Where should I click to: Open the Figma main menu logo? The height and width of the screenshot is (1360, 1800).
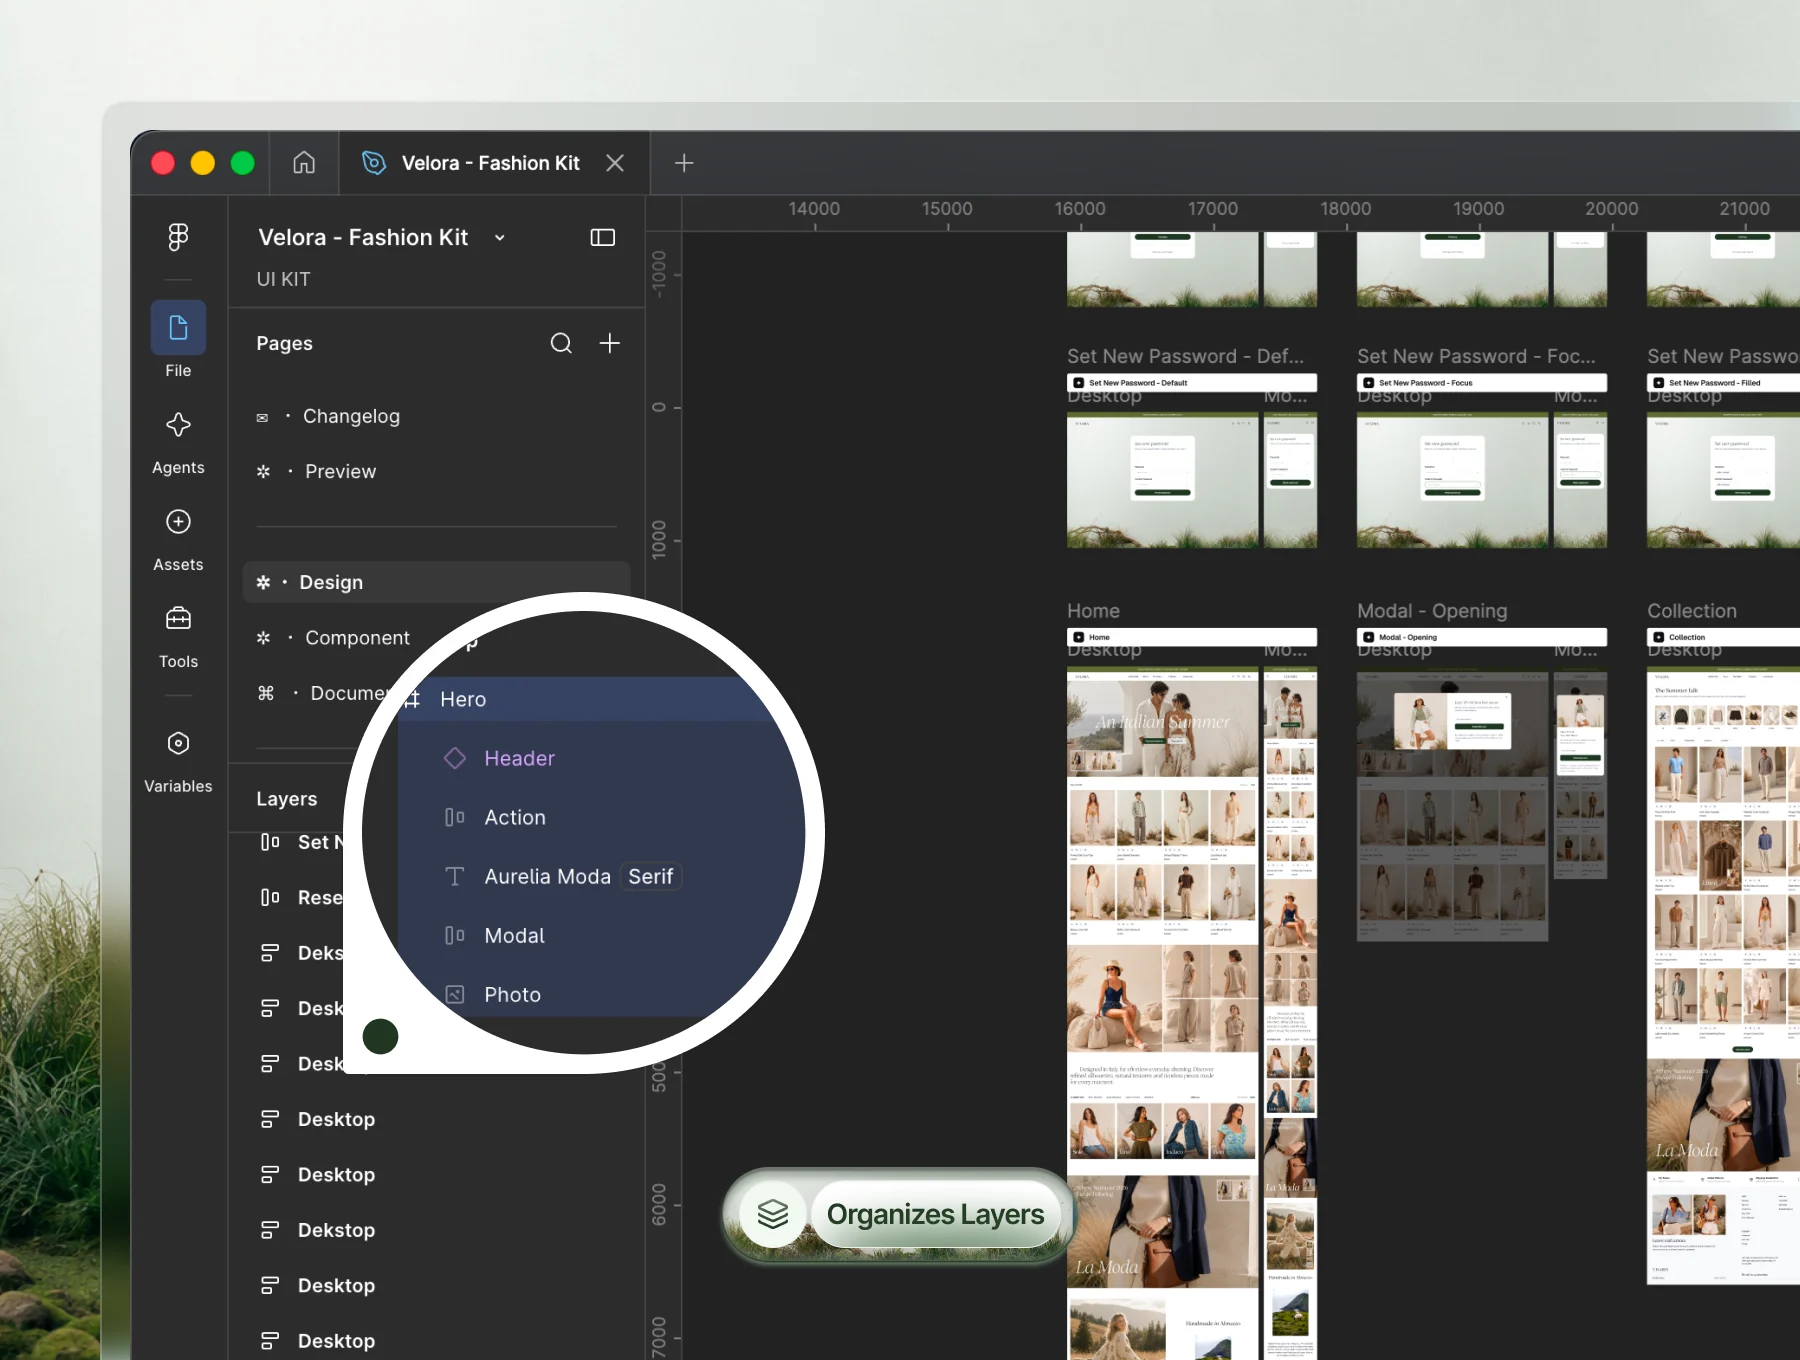[178, 237]
